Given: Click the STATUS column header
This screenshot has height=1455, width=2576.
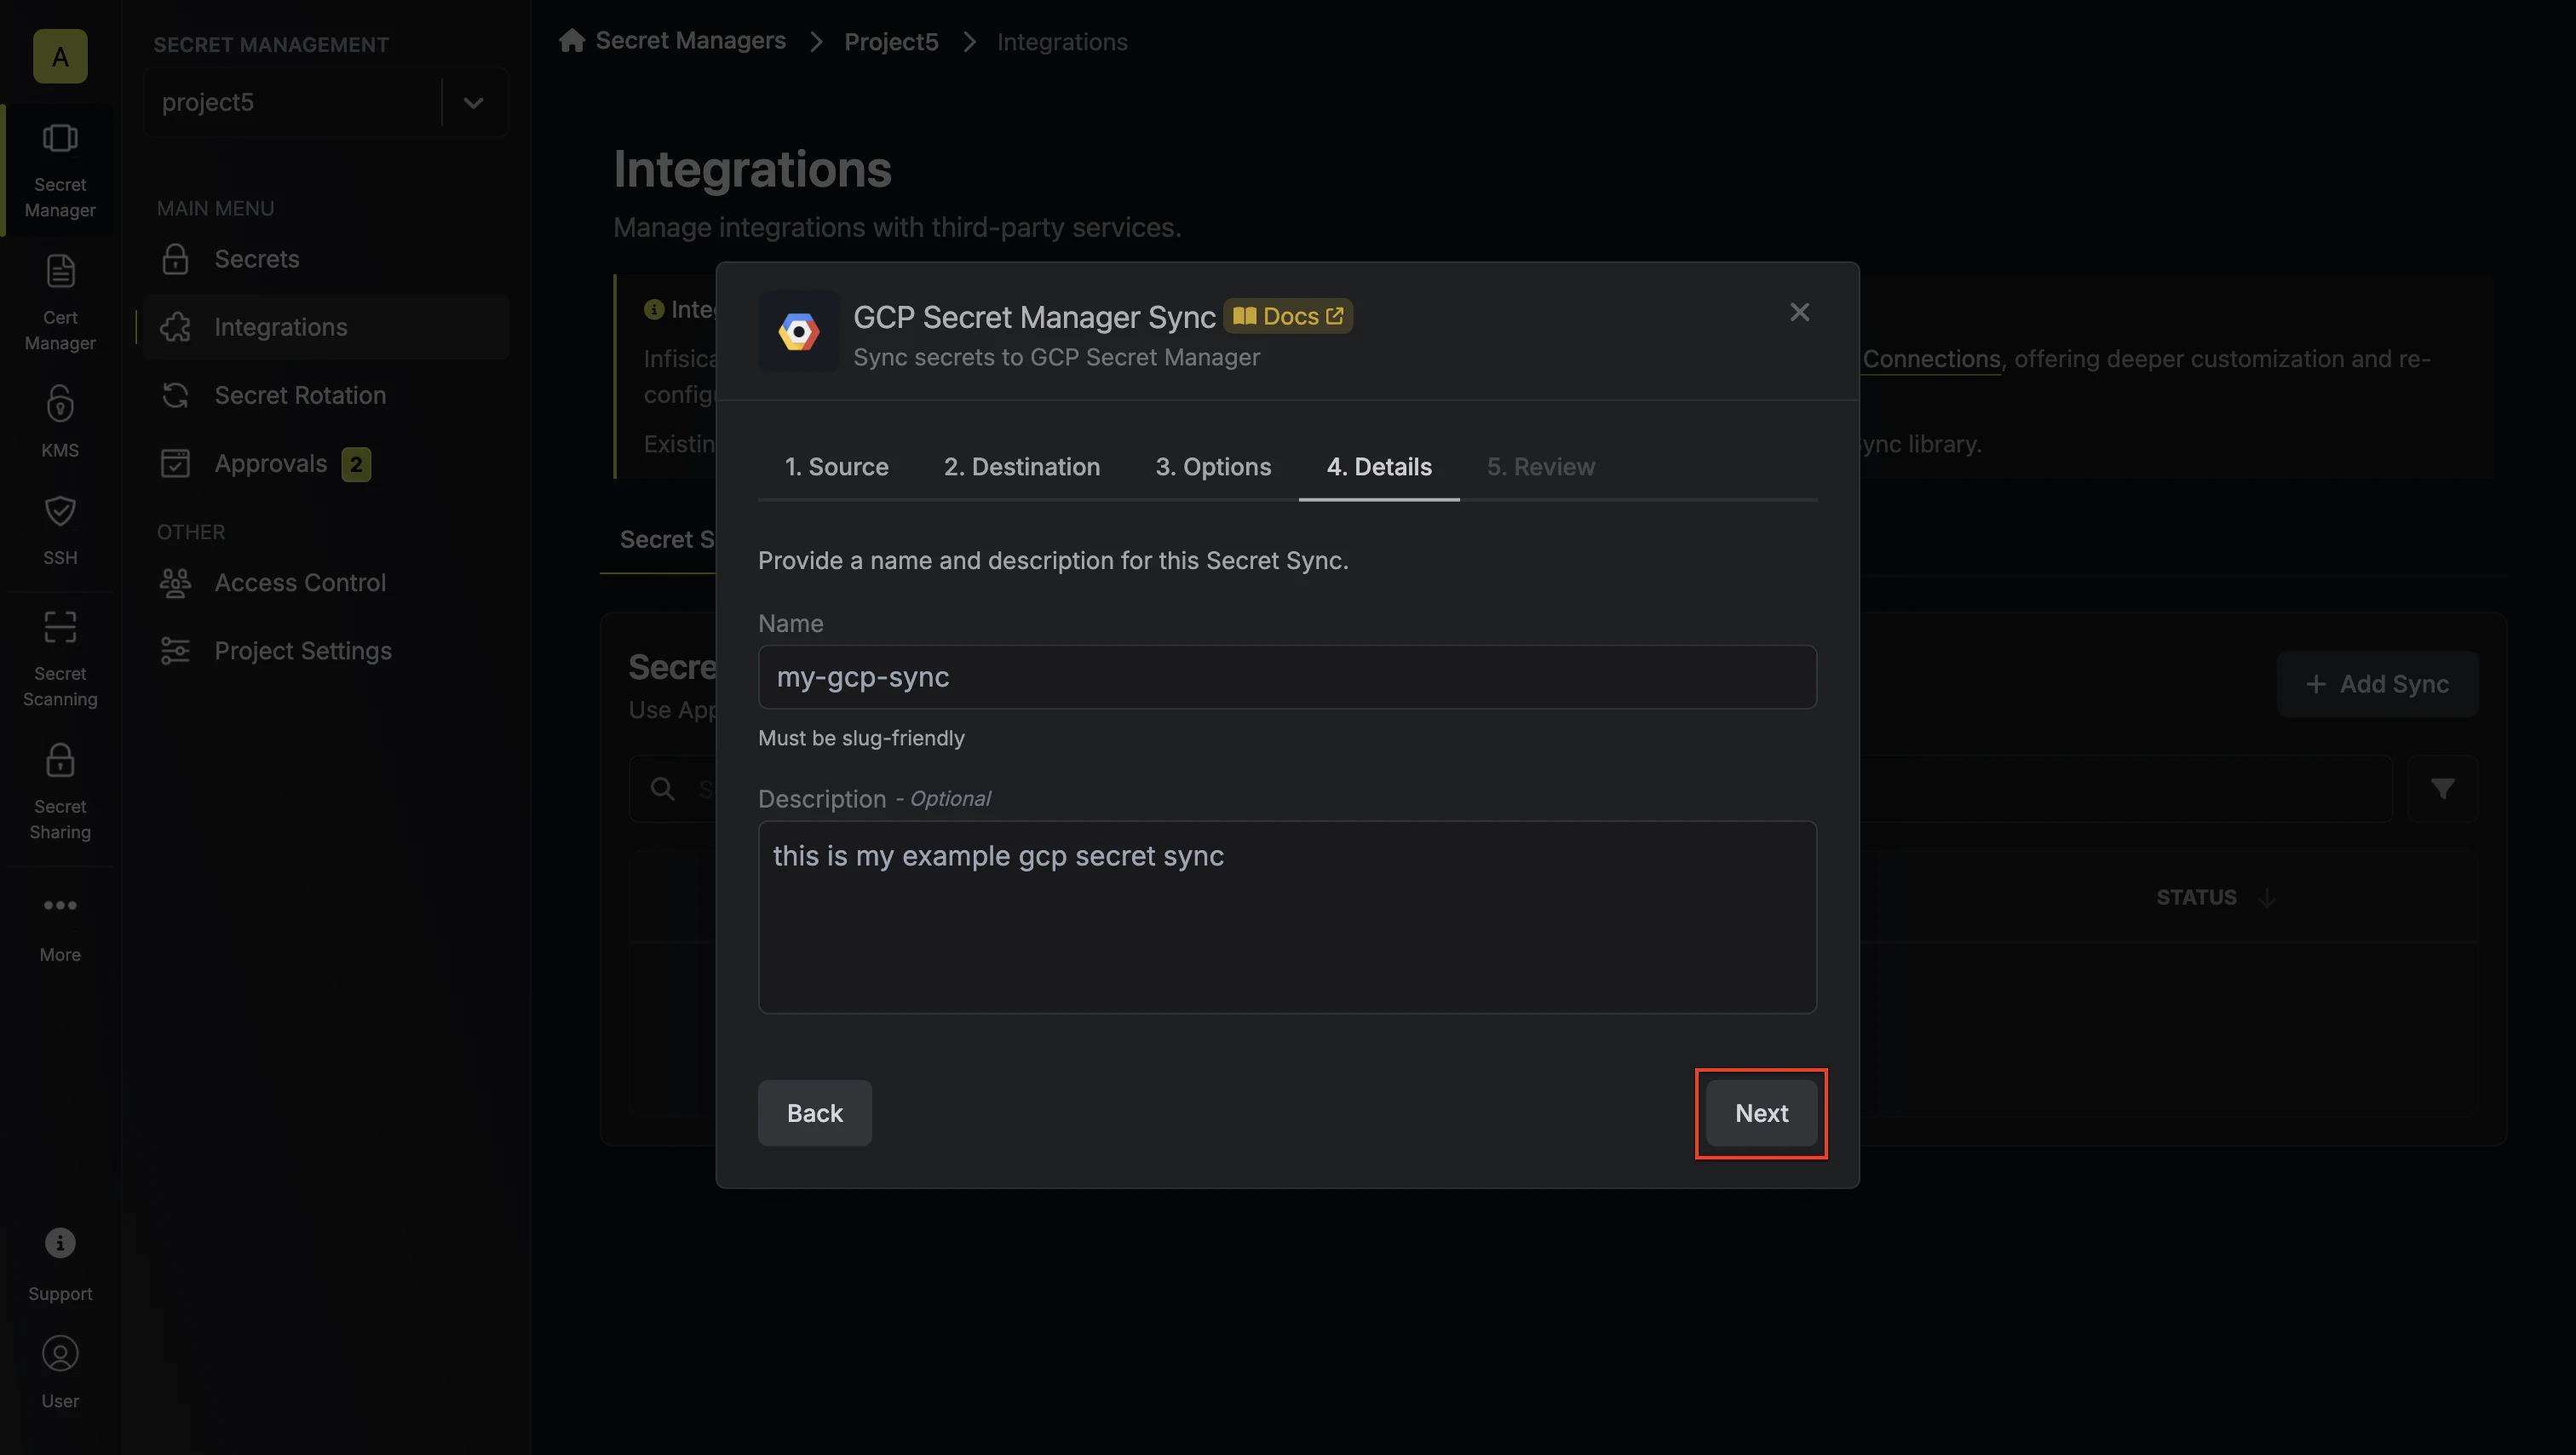Looking at the screenshot, I should [2196, 898].
